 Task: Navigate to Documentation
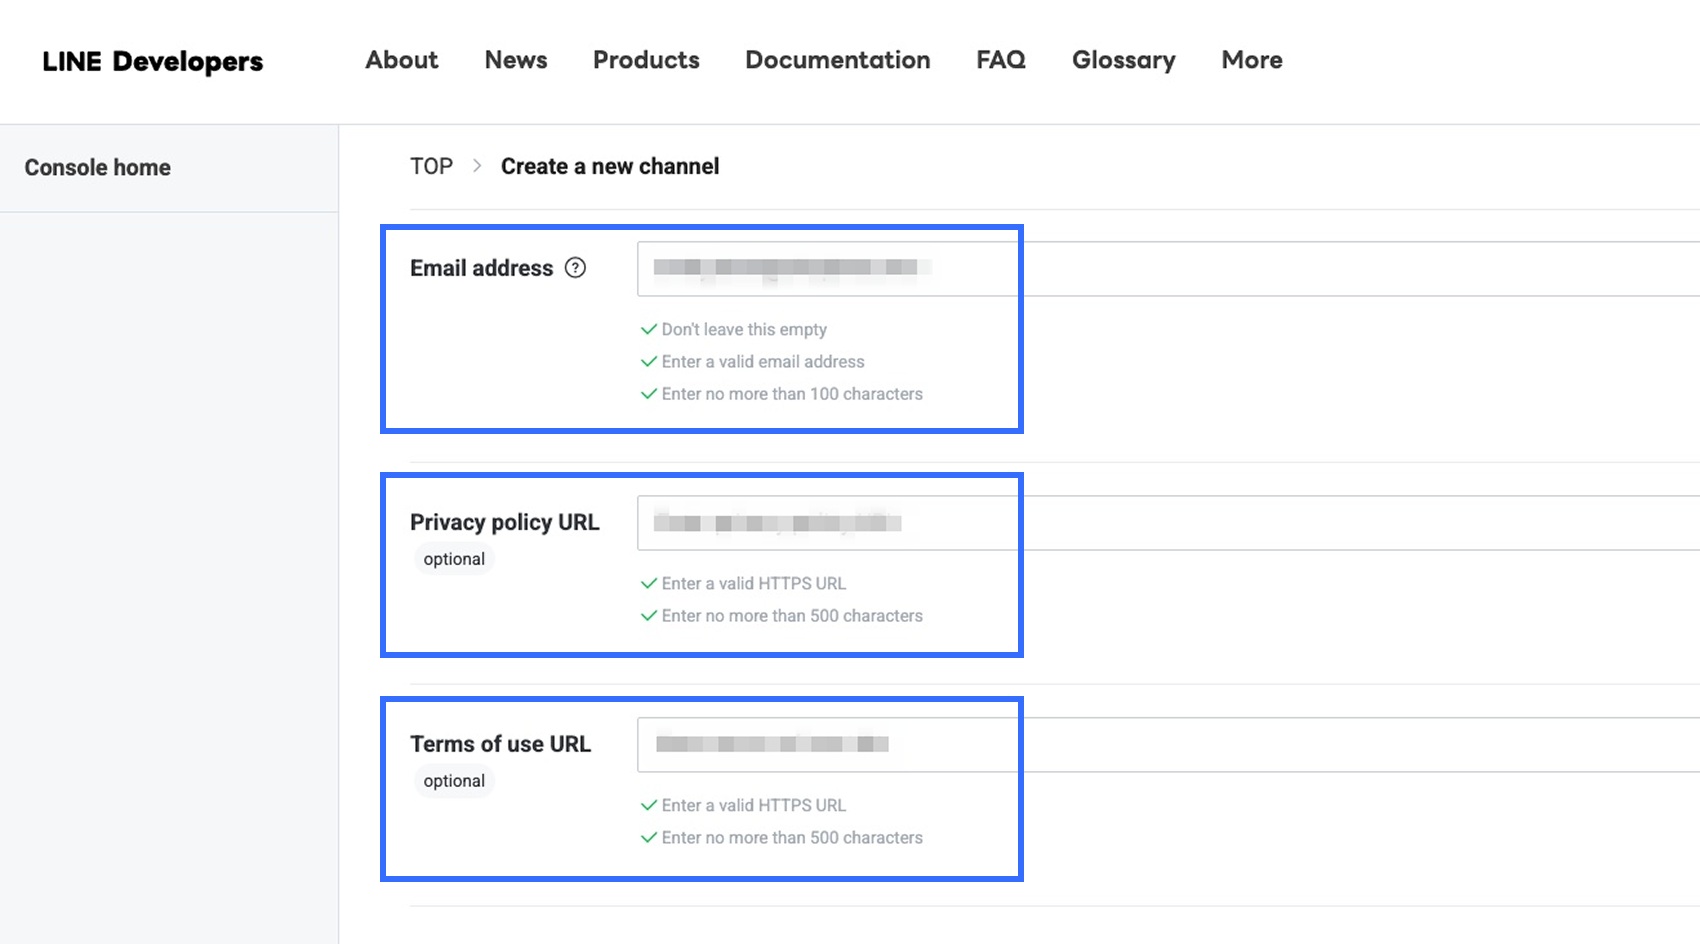tap(837, 60)
